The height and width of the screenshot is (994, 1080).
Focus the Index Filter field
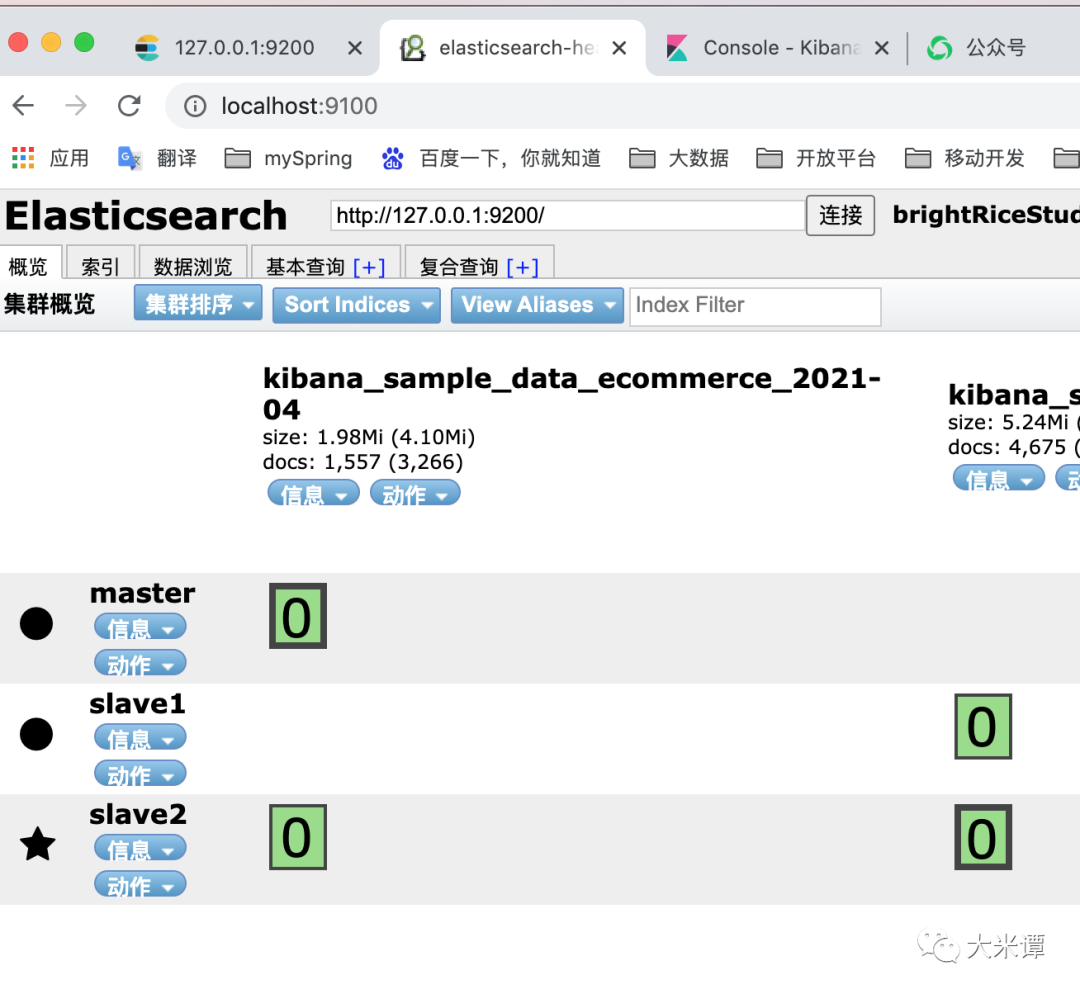click(755, 306)
